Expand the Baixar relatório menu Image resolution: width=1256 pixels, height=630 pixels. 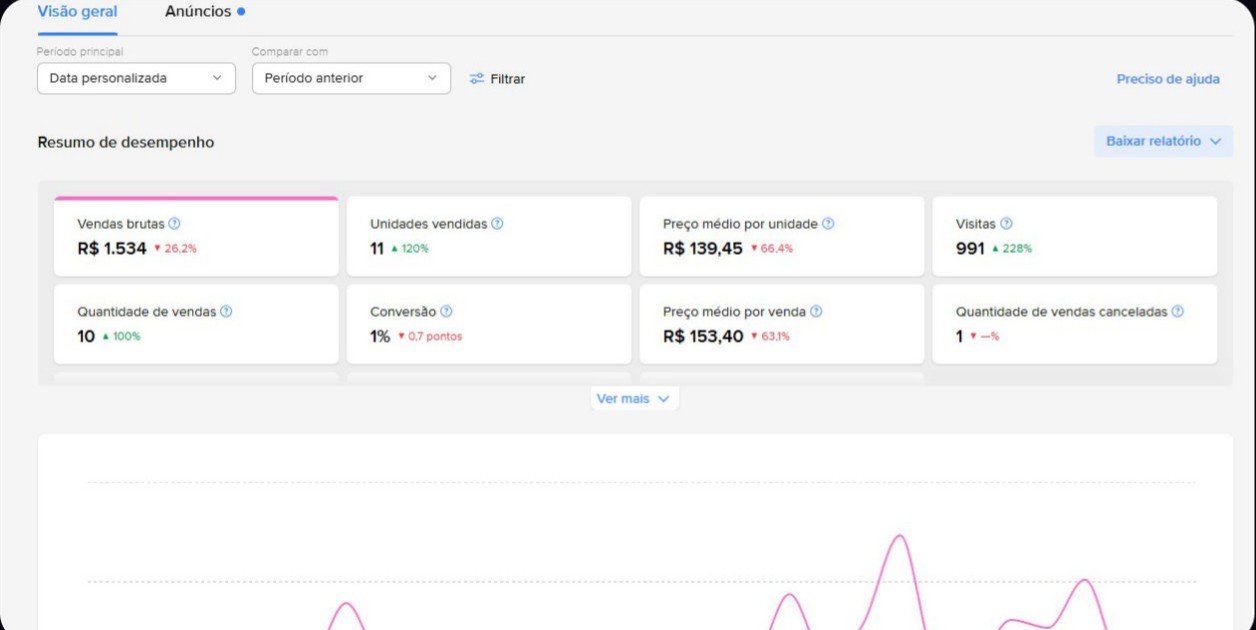1163,141
